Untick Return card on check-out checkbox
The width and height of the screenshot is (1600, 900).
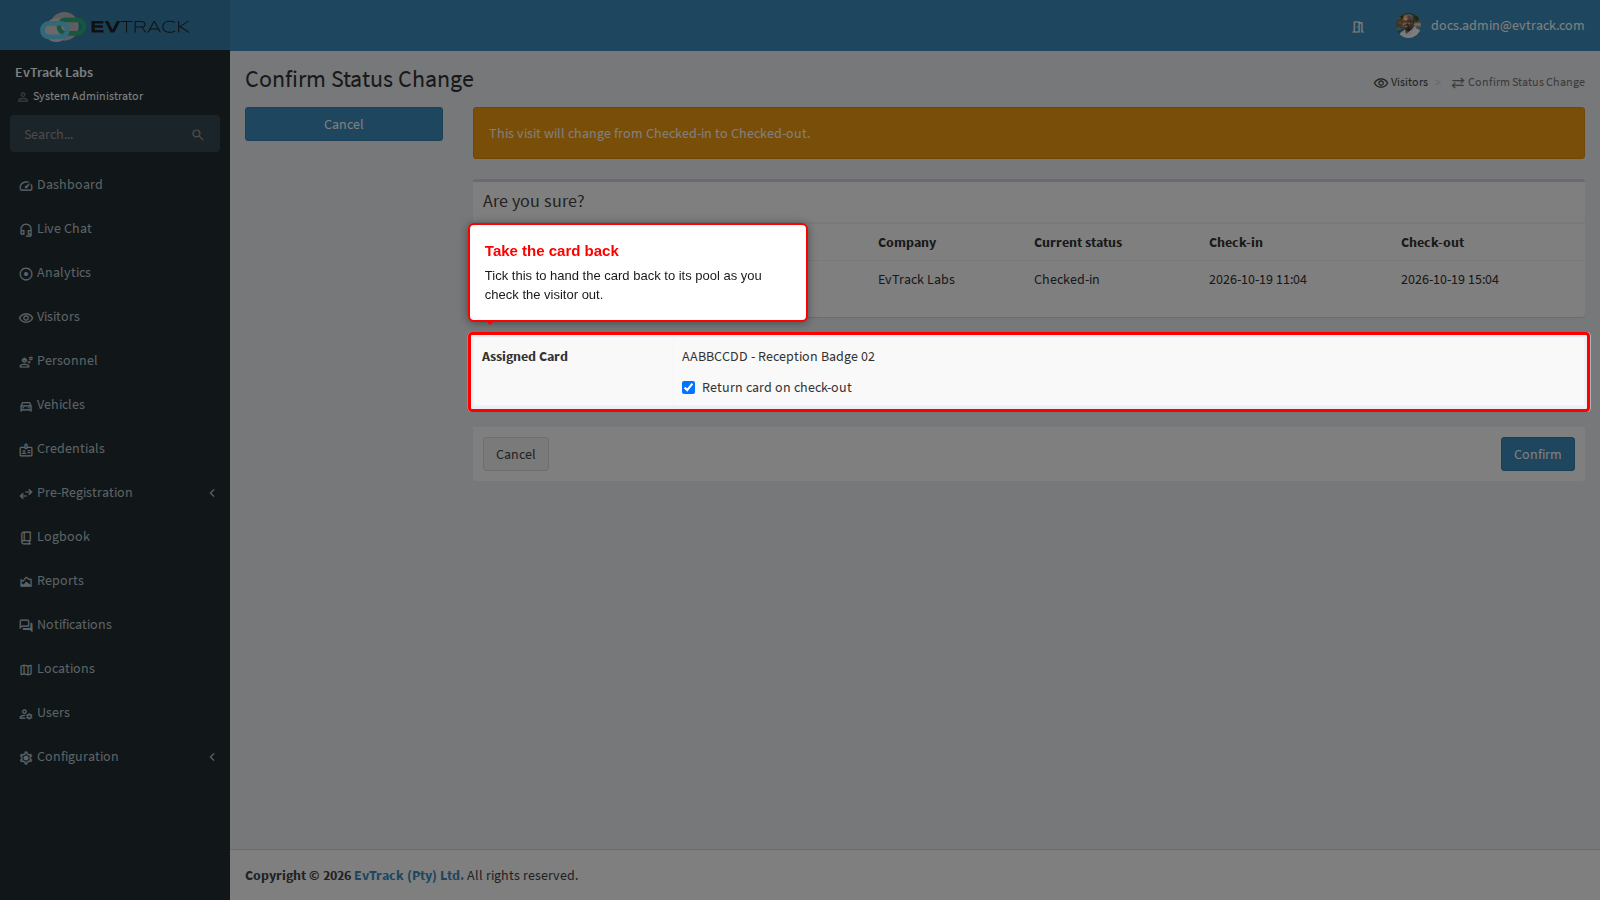[688, 388]
